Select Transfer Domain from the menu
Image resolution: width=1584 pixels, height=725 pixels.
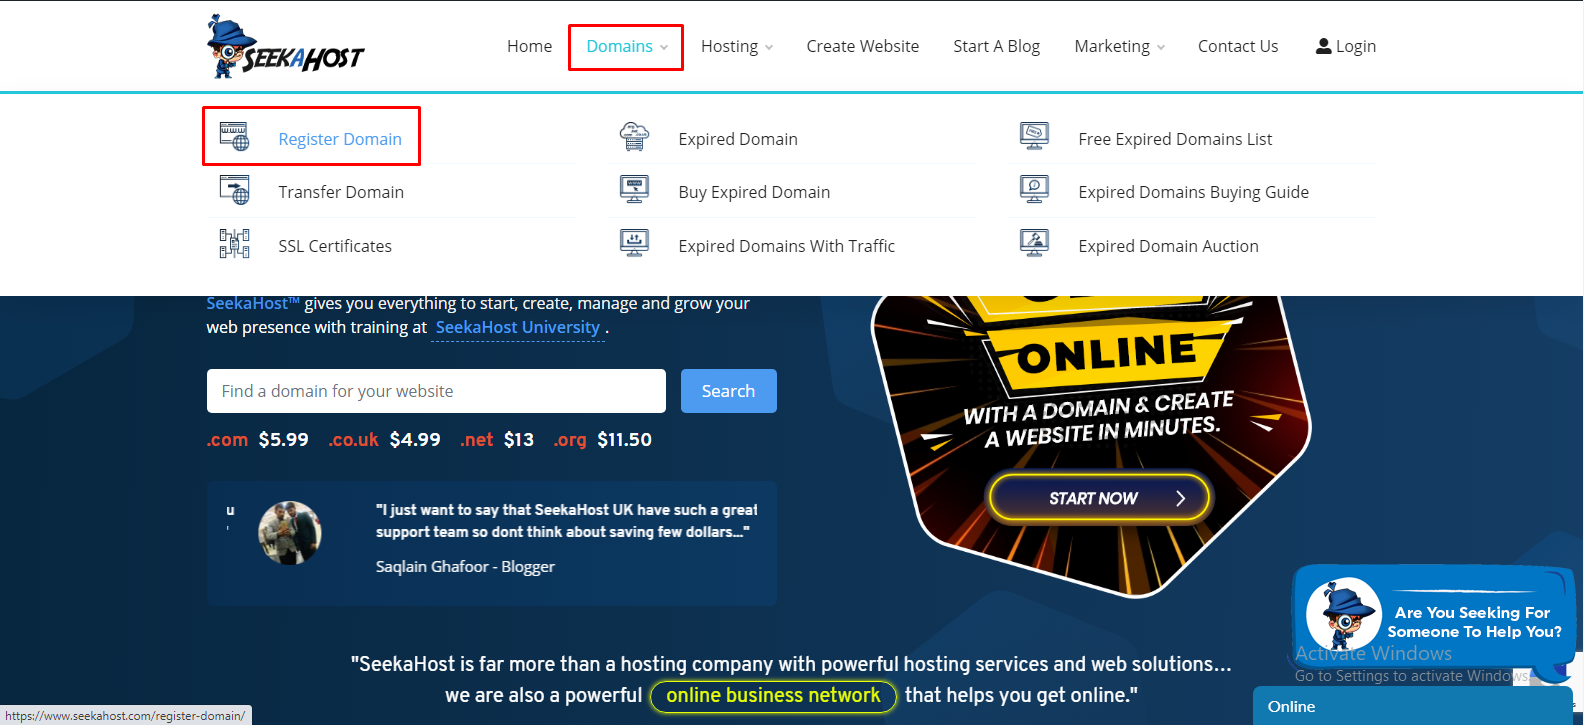(341, 192)
